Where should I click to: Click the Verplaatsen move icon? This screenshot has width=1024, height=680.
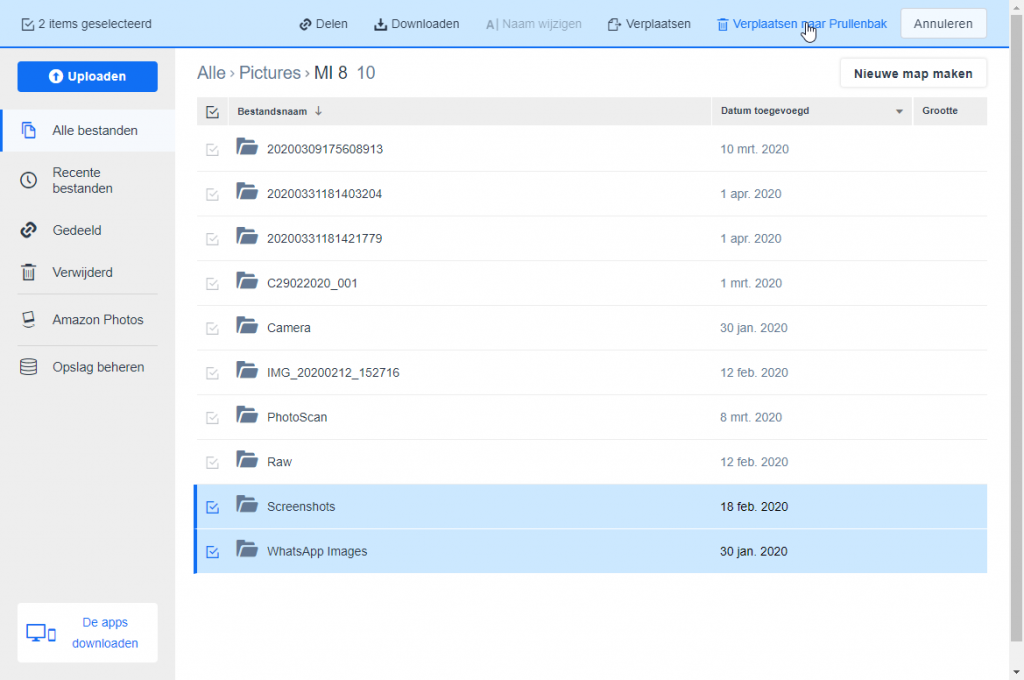click(614, 24)
